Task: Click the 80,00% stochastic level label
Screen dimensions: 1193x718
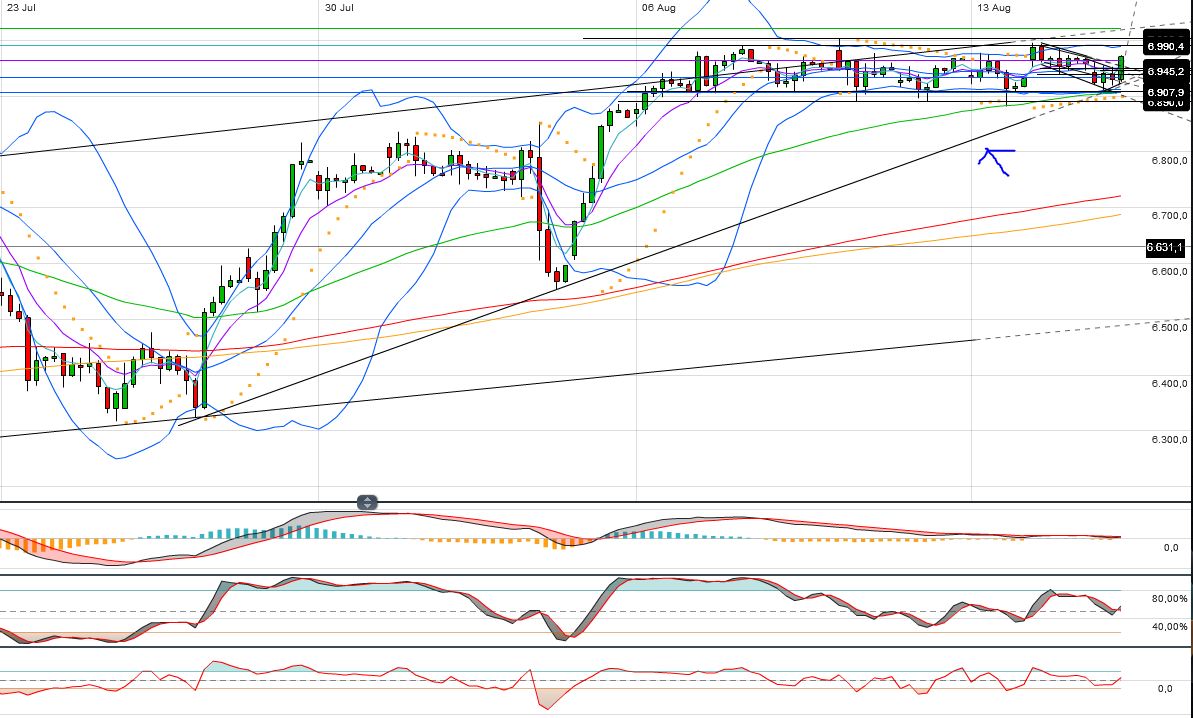Action: point(1169,599)
